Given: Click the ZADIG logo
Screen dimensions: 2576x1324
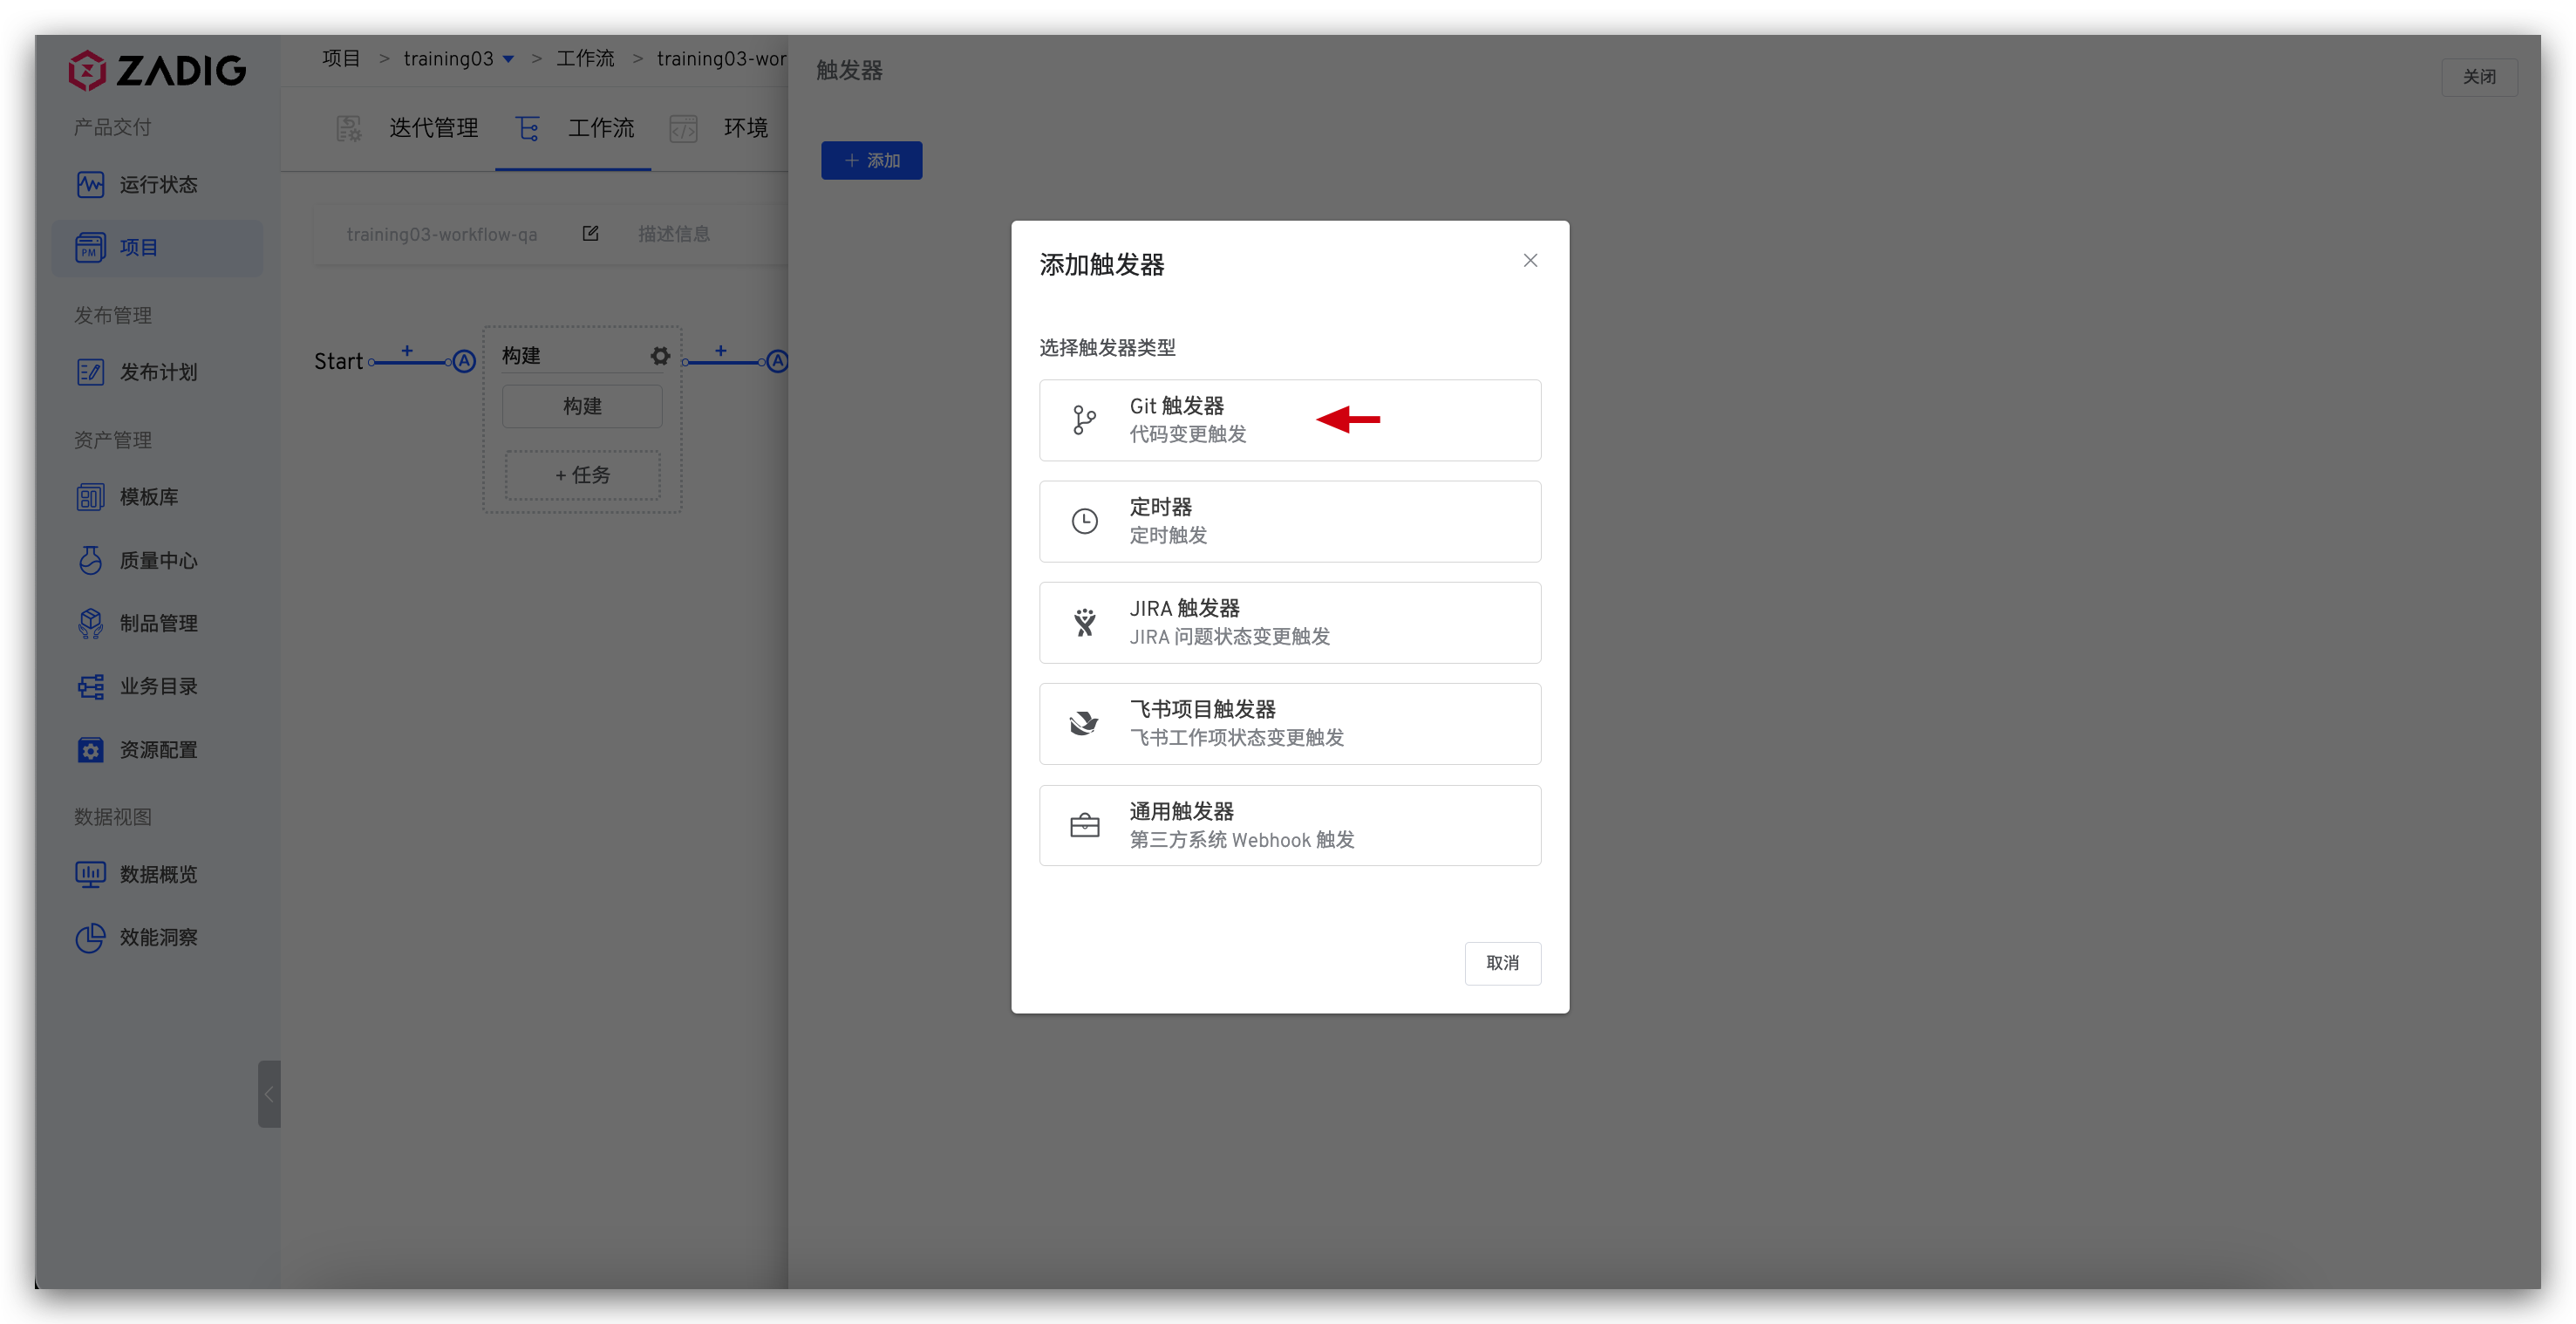Looking at the screenshot, I should (x=157, y=70).
